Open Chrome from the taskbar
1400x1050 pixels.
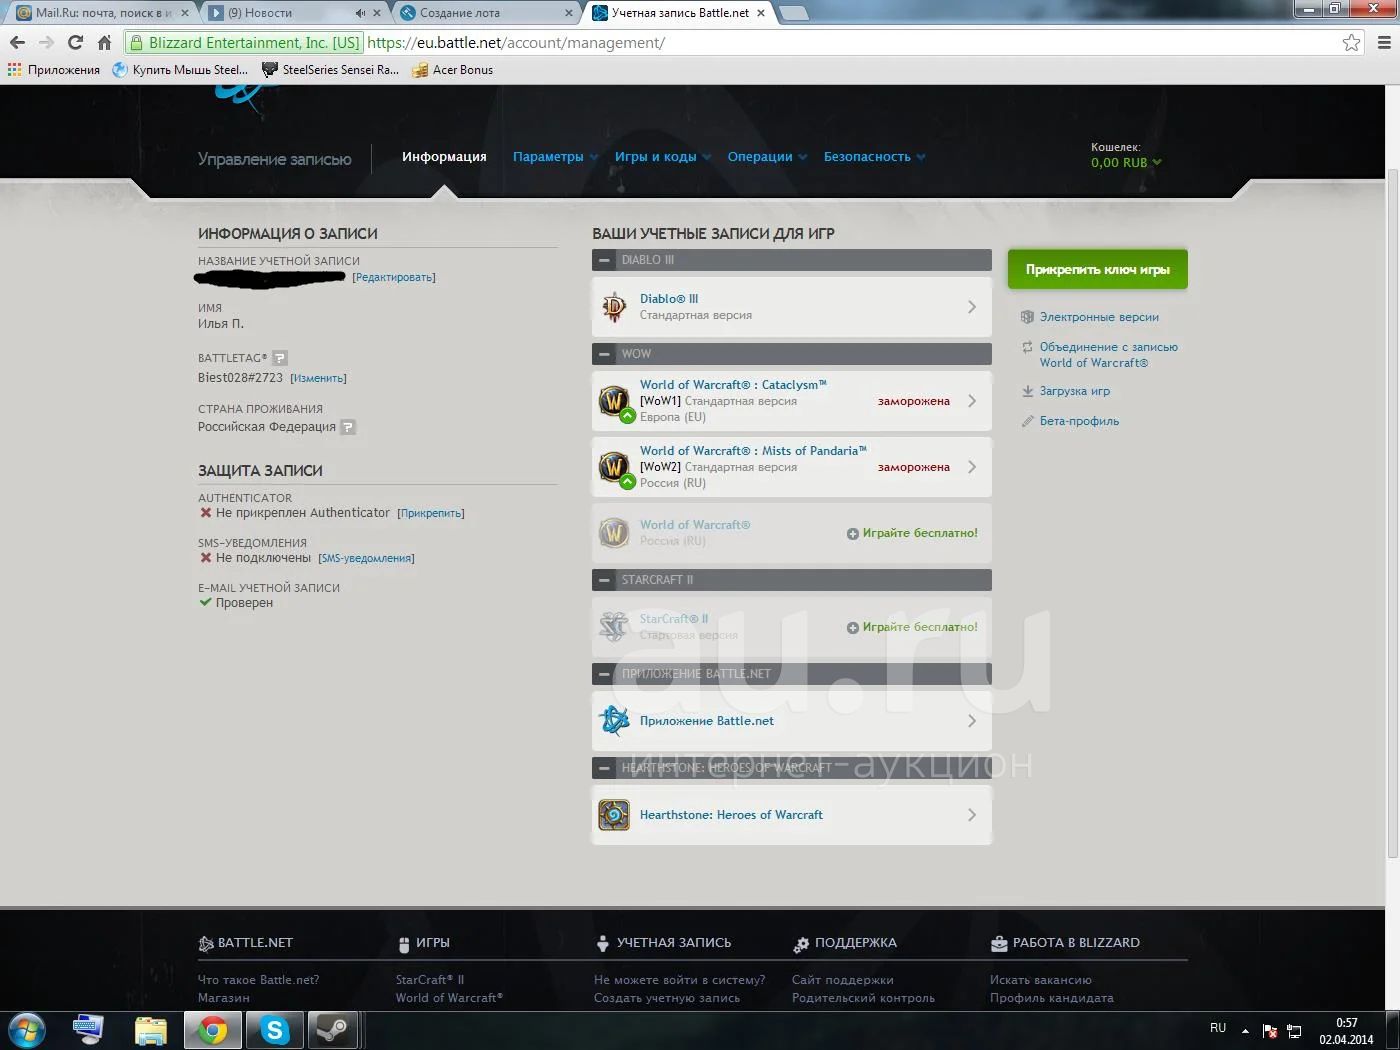pyautogui.click(x=212, y=1030)
